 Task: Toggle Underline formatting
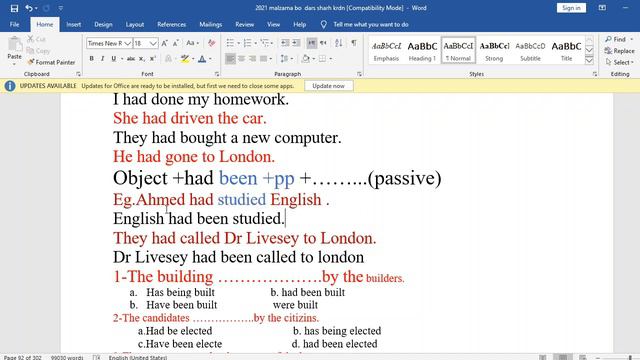[113, 59]
